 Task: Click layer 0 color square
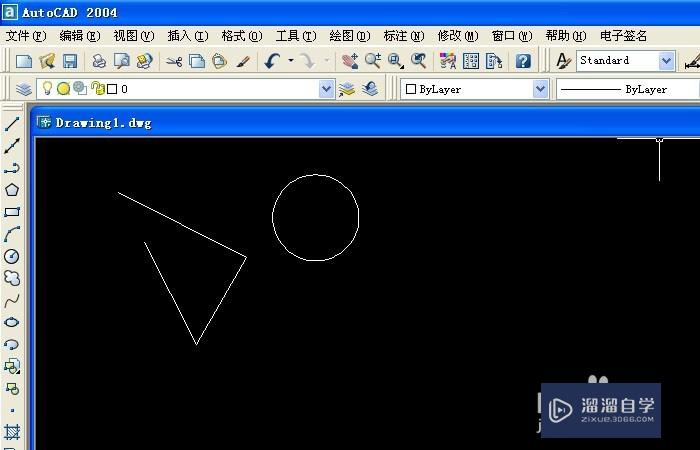(112, 89)
